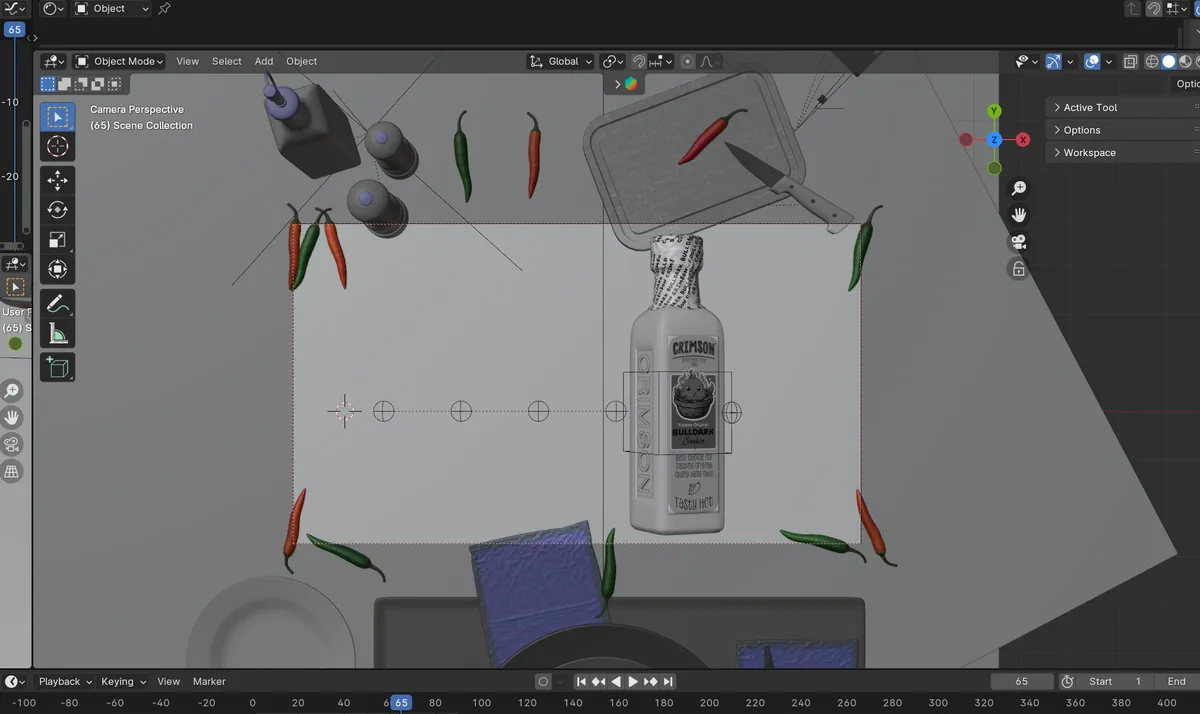
Task: Select the Cursor tool in the toolbar
Action: [57, 147]
